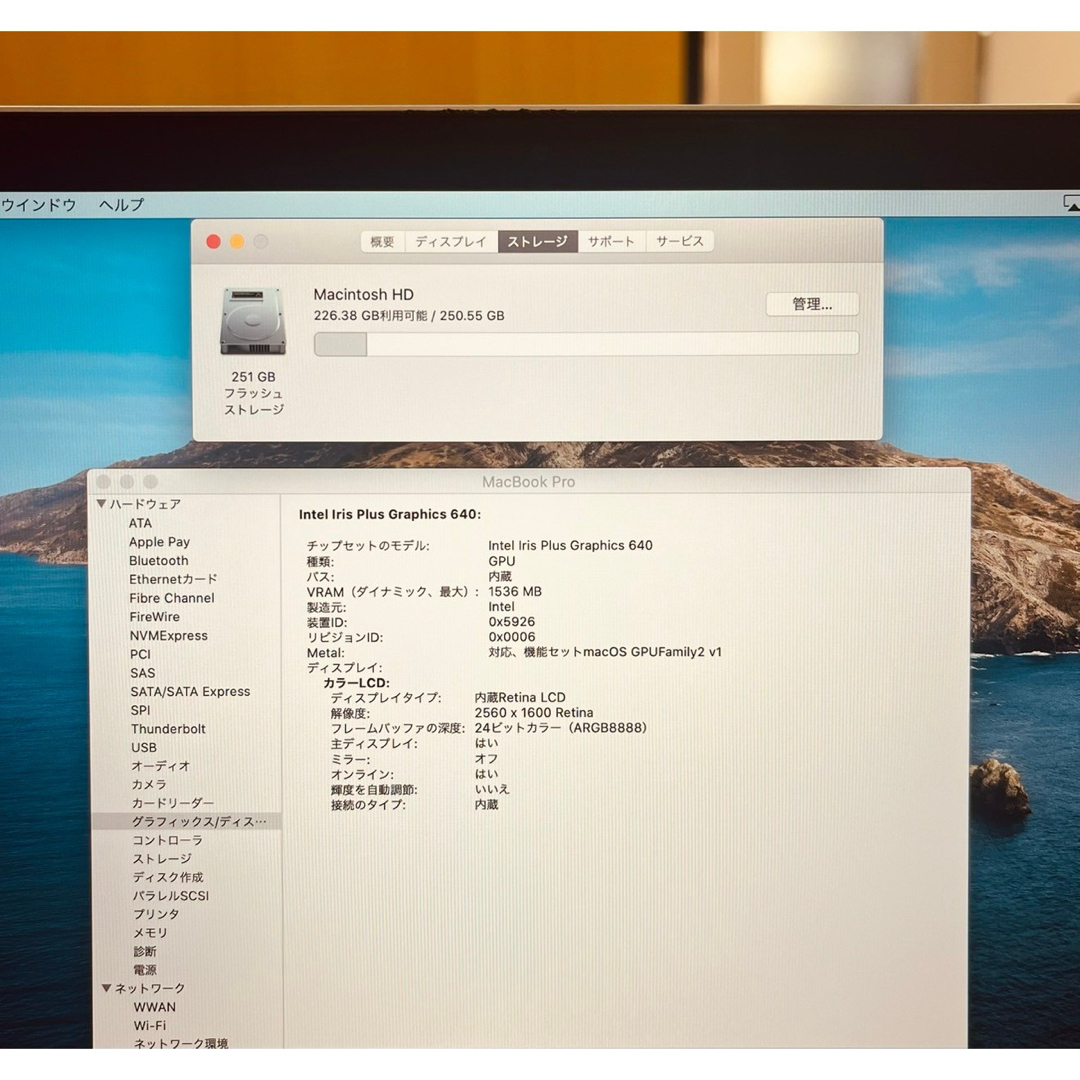Collapse the ハードウェア section triangle

point(101,503)
